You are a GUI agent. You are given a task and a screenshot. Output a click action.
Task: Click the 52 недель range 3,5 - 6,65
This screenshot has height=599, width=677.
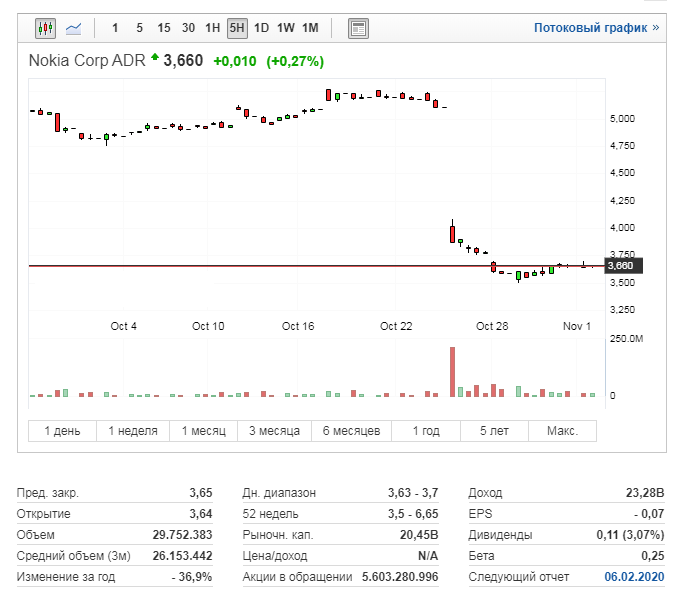click(x=413, y=514)
